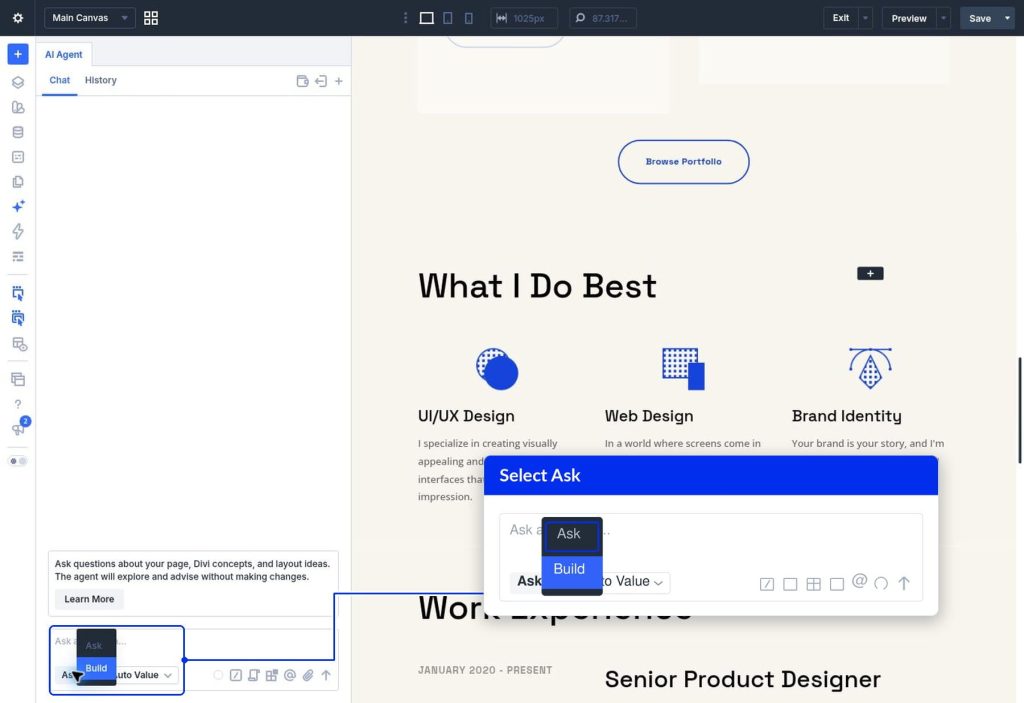Switch to tablet view icon
Image resolution: width=1024 pixels, height=703 pixels.
point(447,18)
